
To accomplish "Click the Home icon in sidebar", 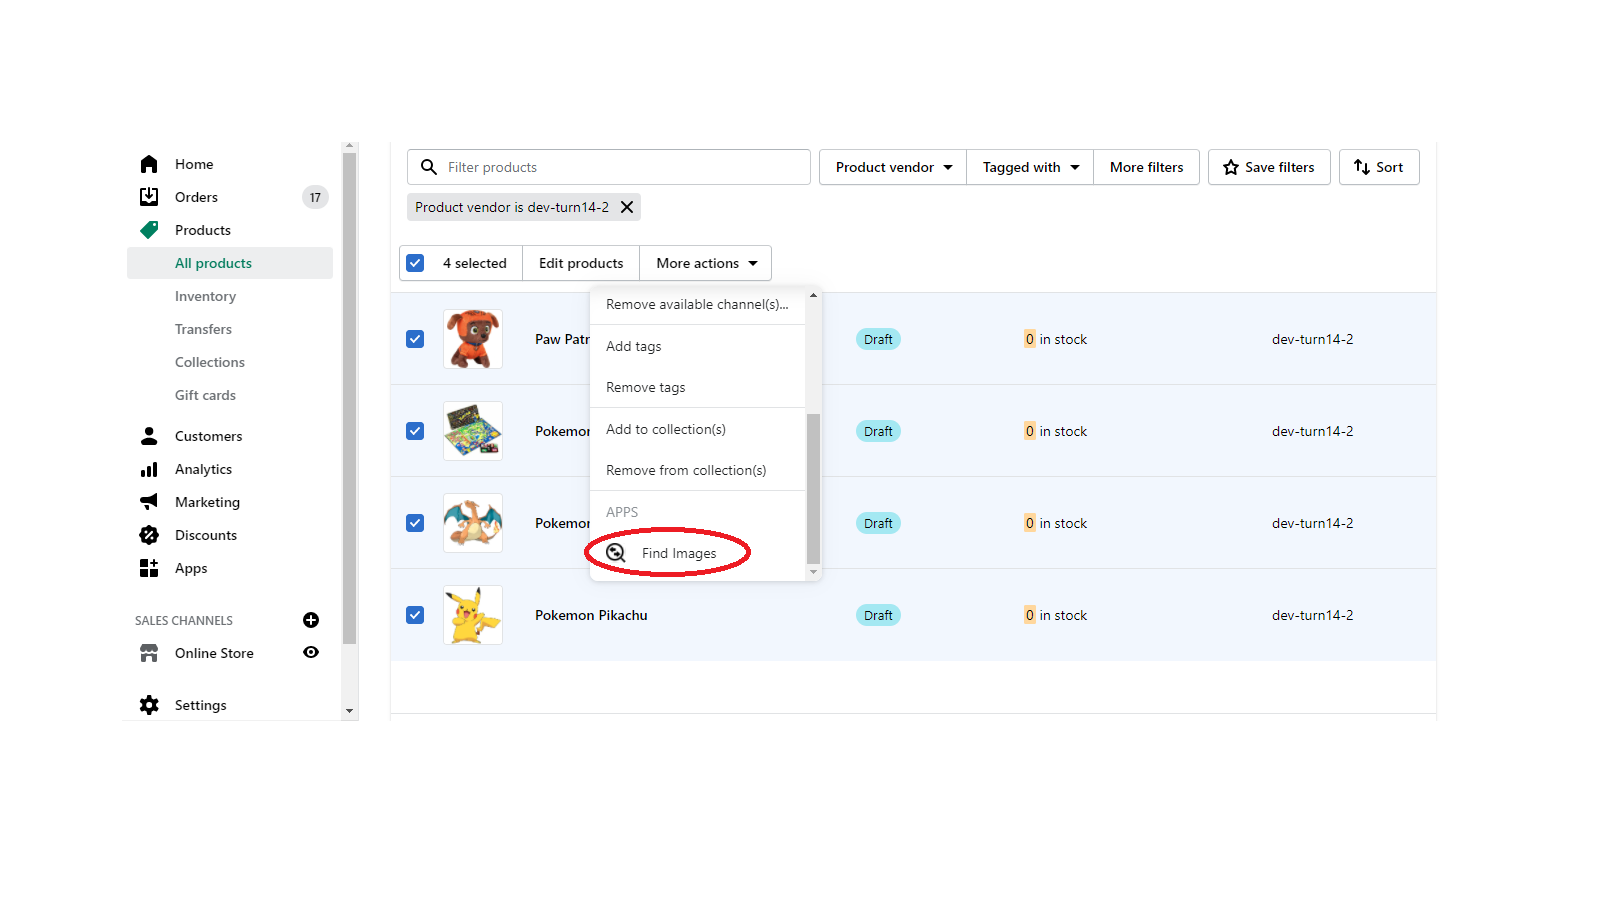I will click(149, 164).
